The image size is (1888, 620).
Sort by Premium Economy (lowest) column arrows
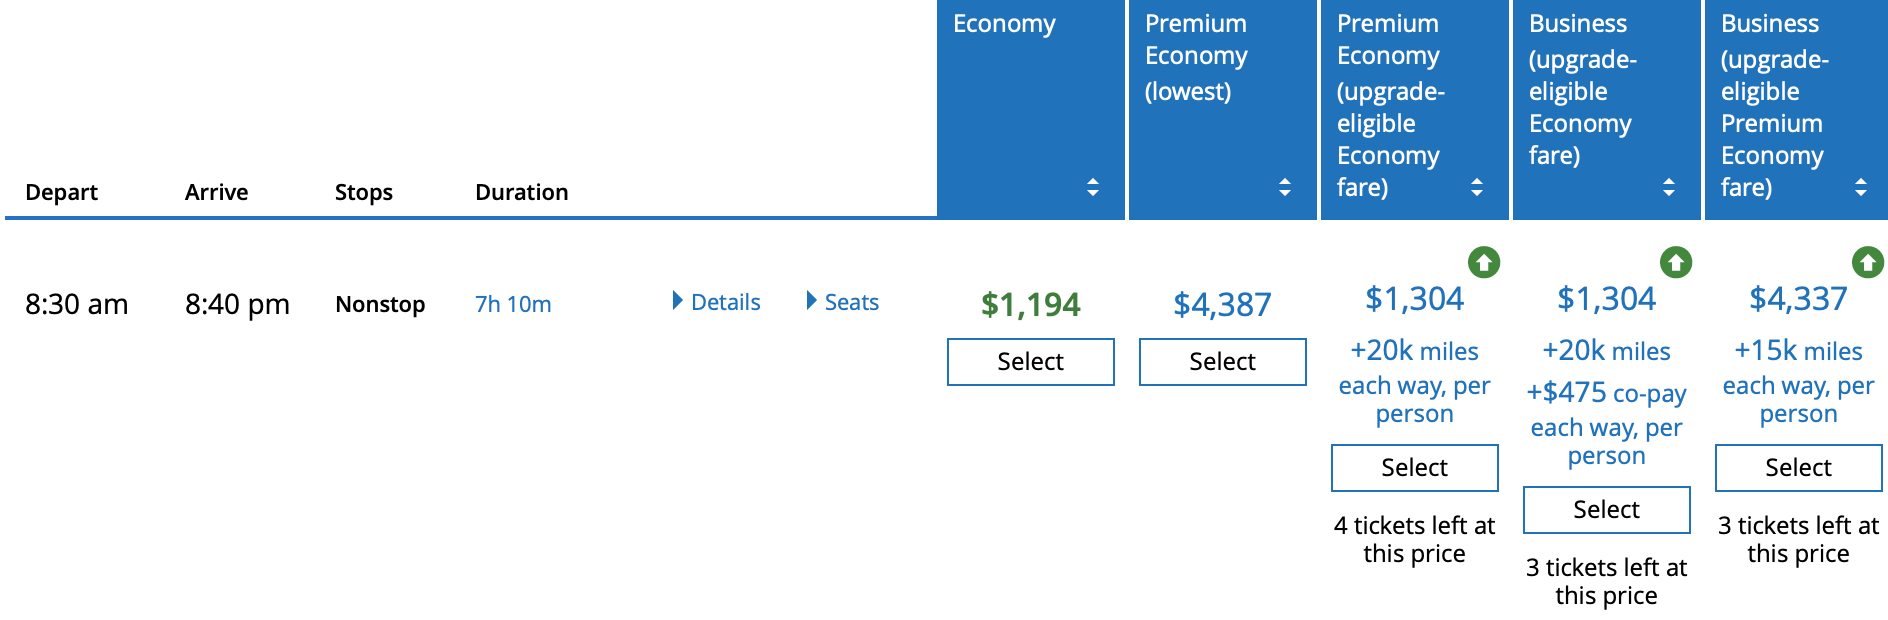(1284, 187)
